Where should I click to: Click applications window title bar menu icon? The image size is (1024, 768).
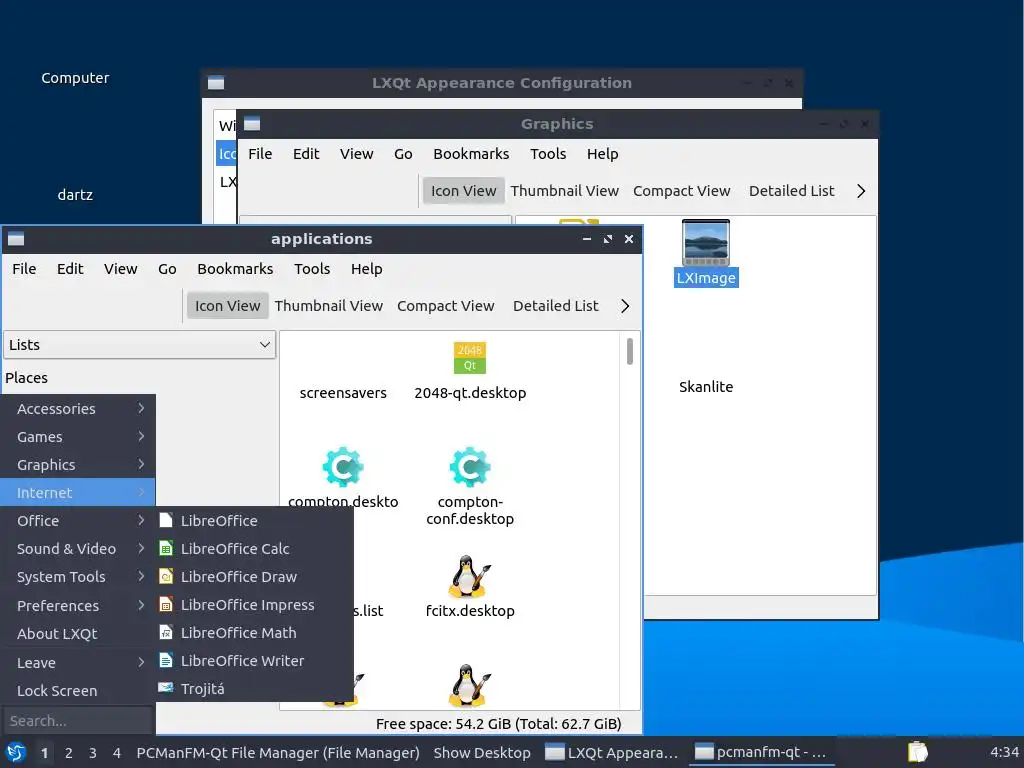(x=16, y=239)
